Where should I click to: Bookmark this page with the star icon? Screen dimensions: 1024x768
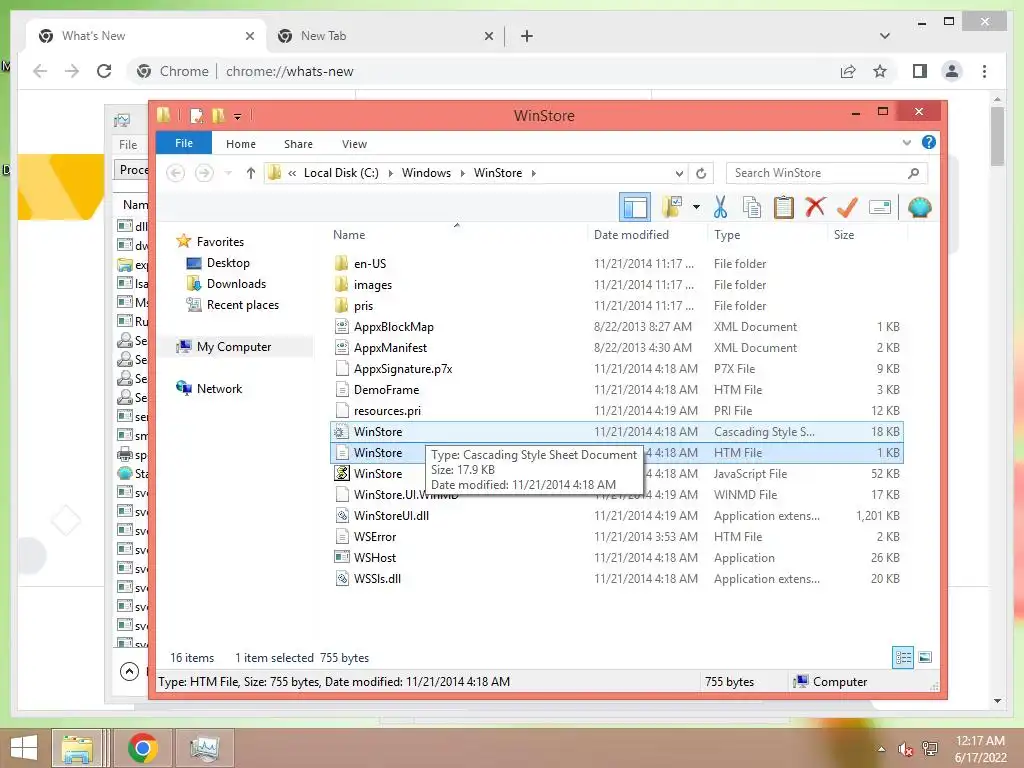click(880, 71)
